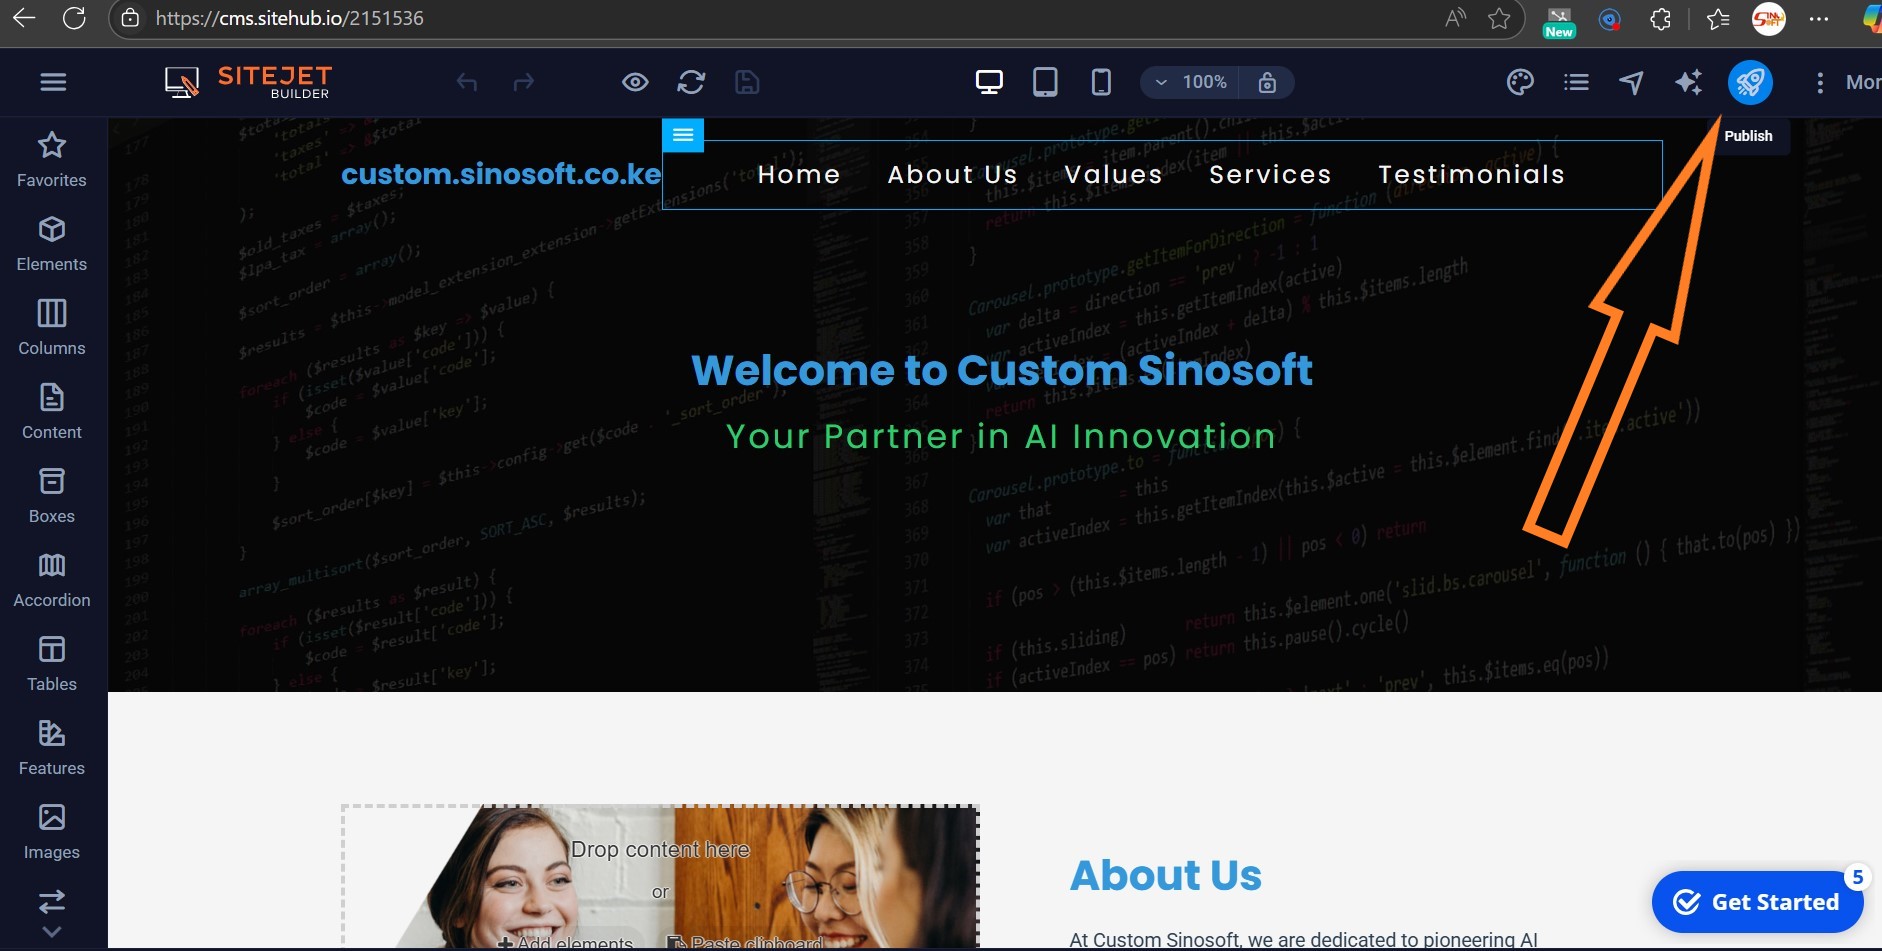1882x951 pixels.
Task: Open the Images panel in the sidebar
Action: [52, 829]
